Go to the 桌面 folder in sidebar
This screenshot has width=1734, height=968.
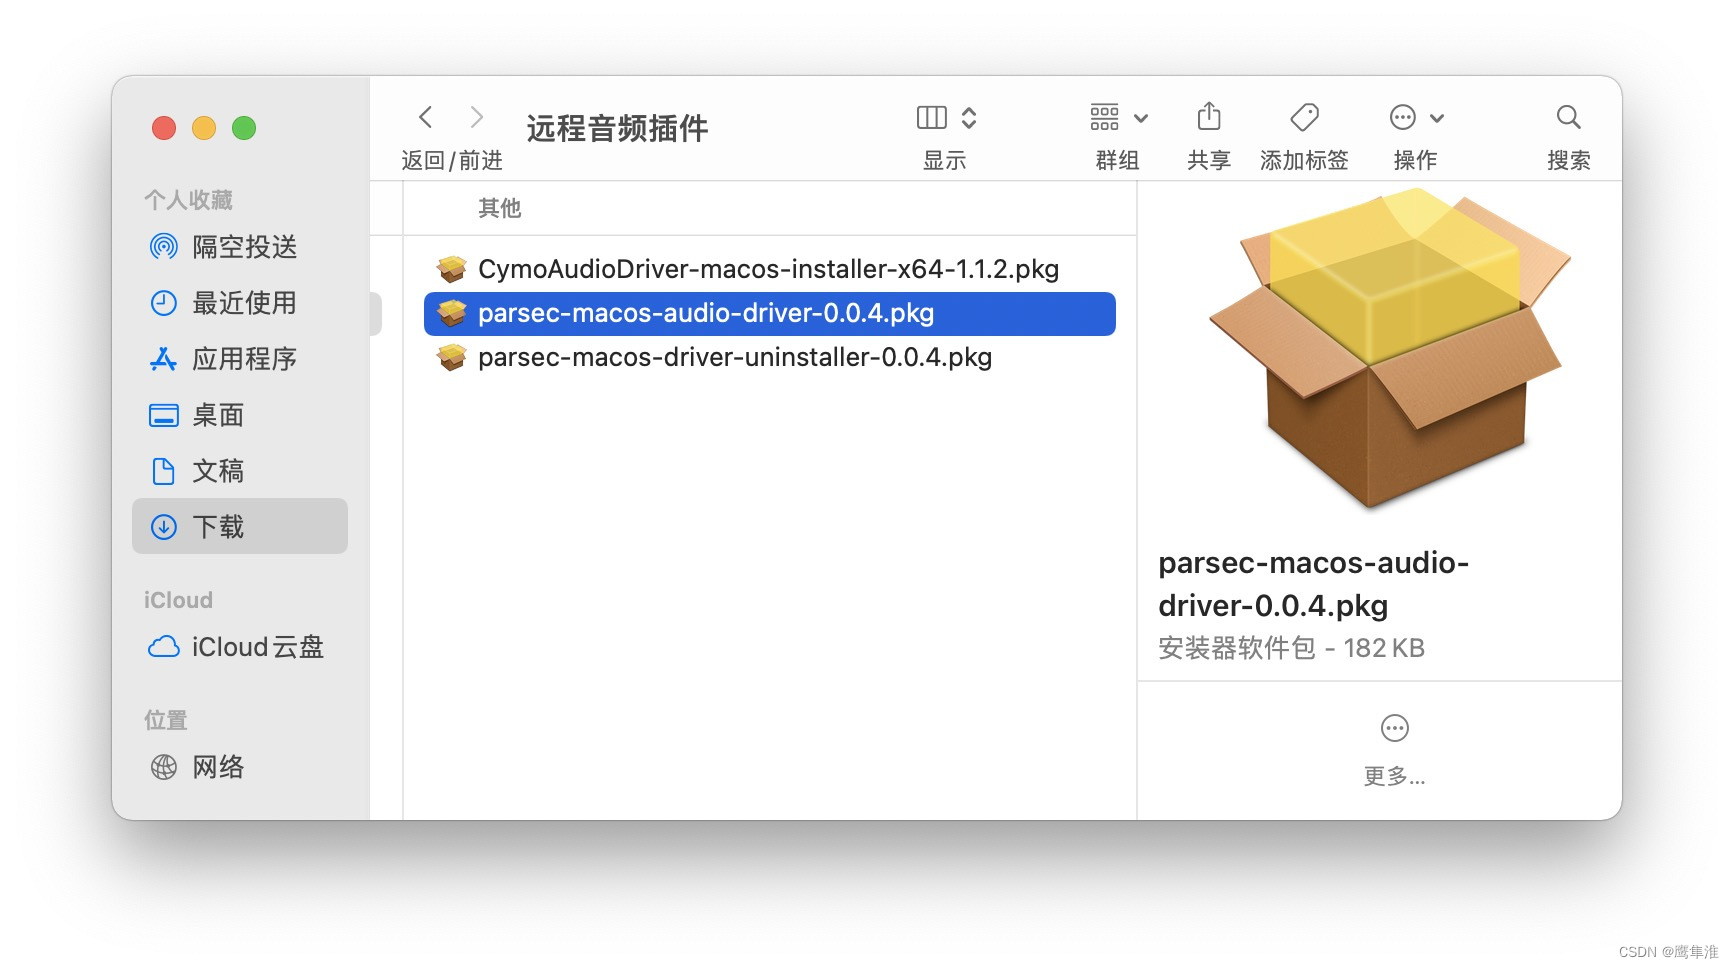[218, 415]
